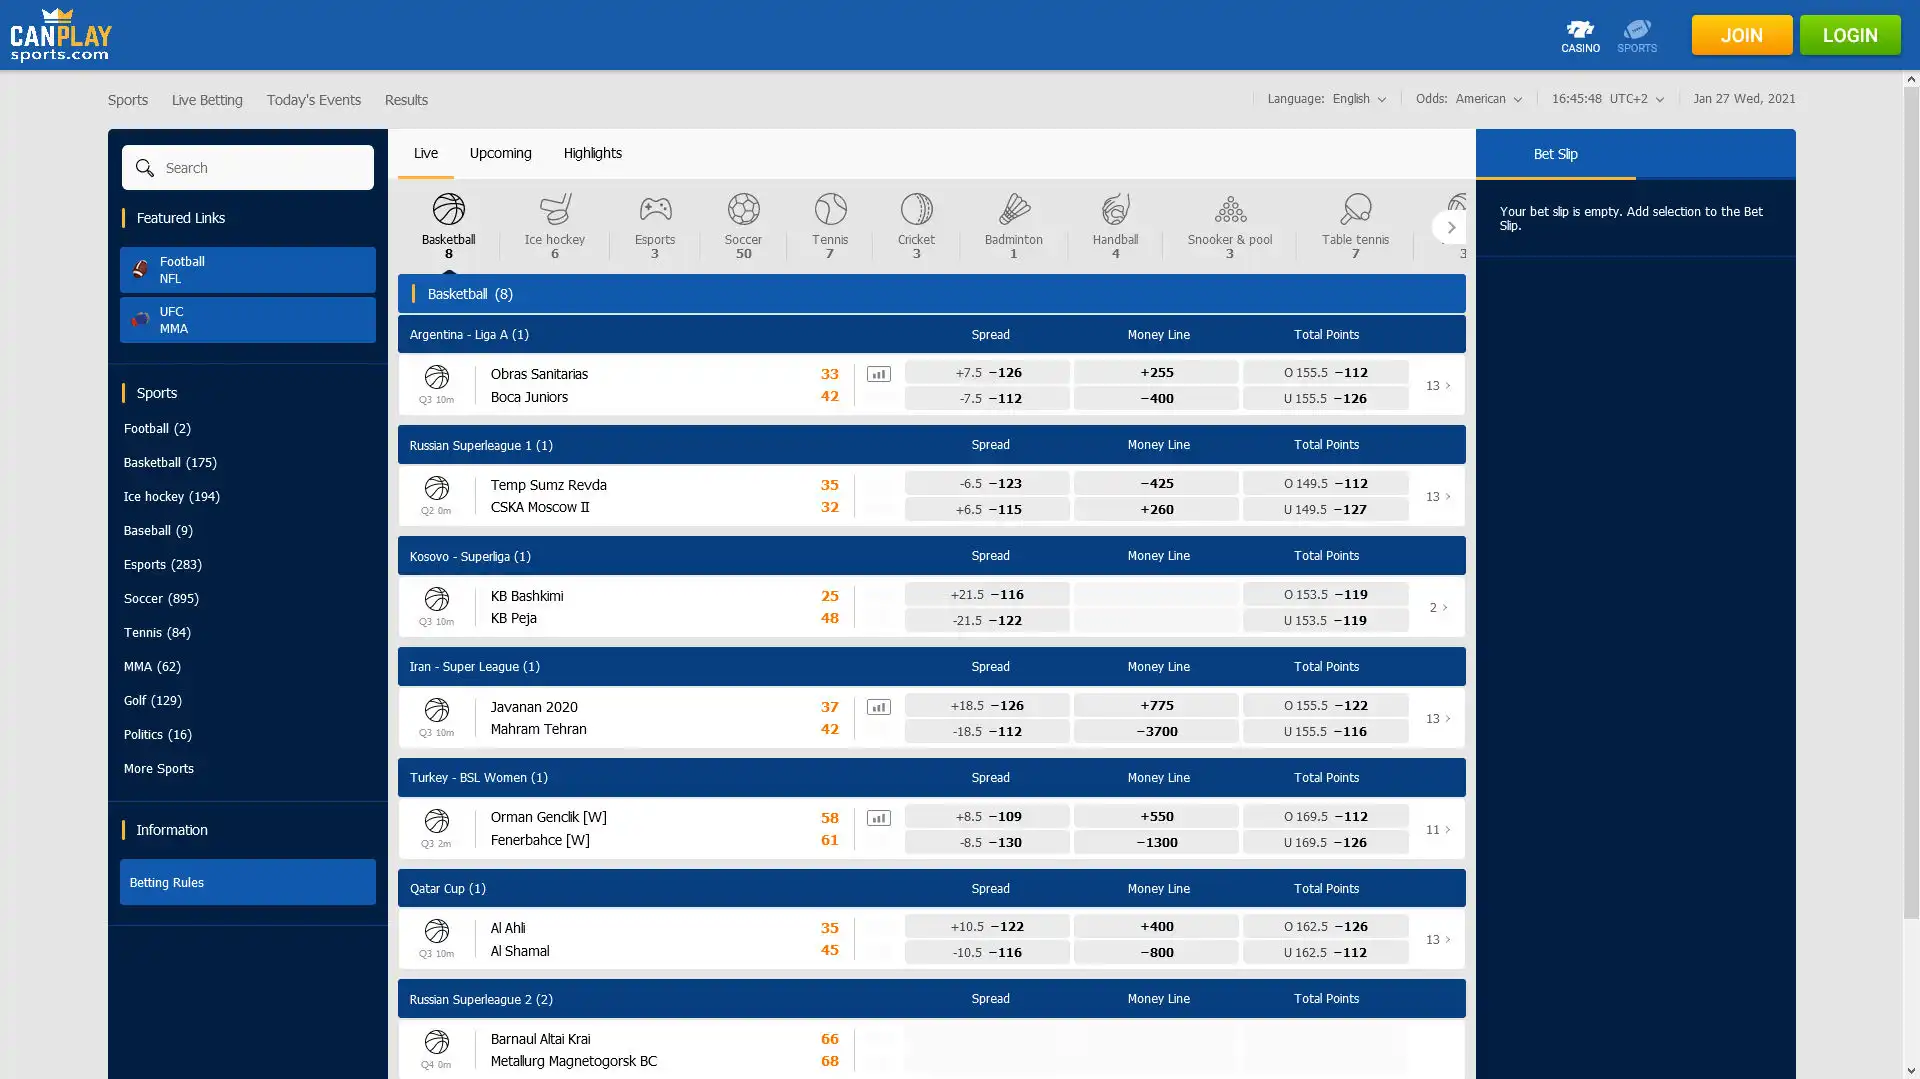Click basketball icon of KB Bashkimi match

(436, 599)
